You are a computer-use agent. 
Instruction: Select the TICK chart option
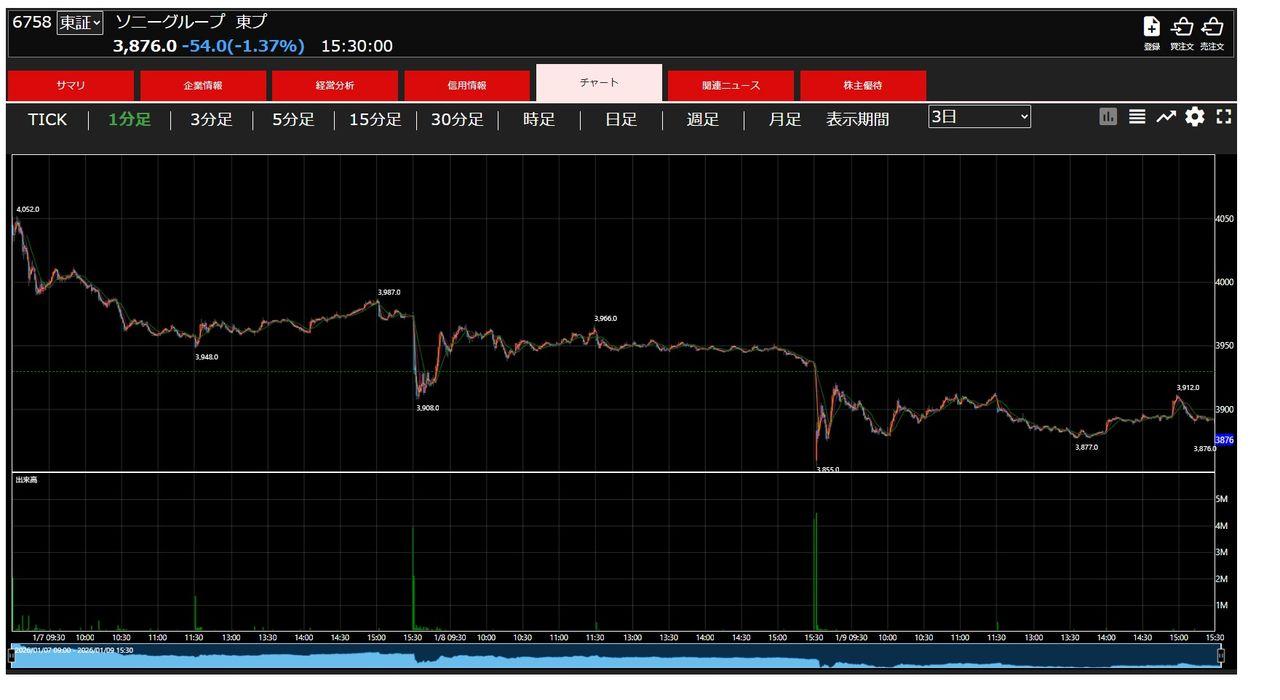click(47, 120)
